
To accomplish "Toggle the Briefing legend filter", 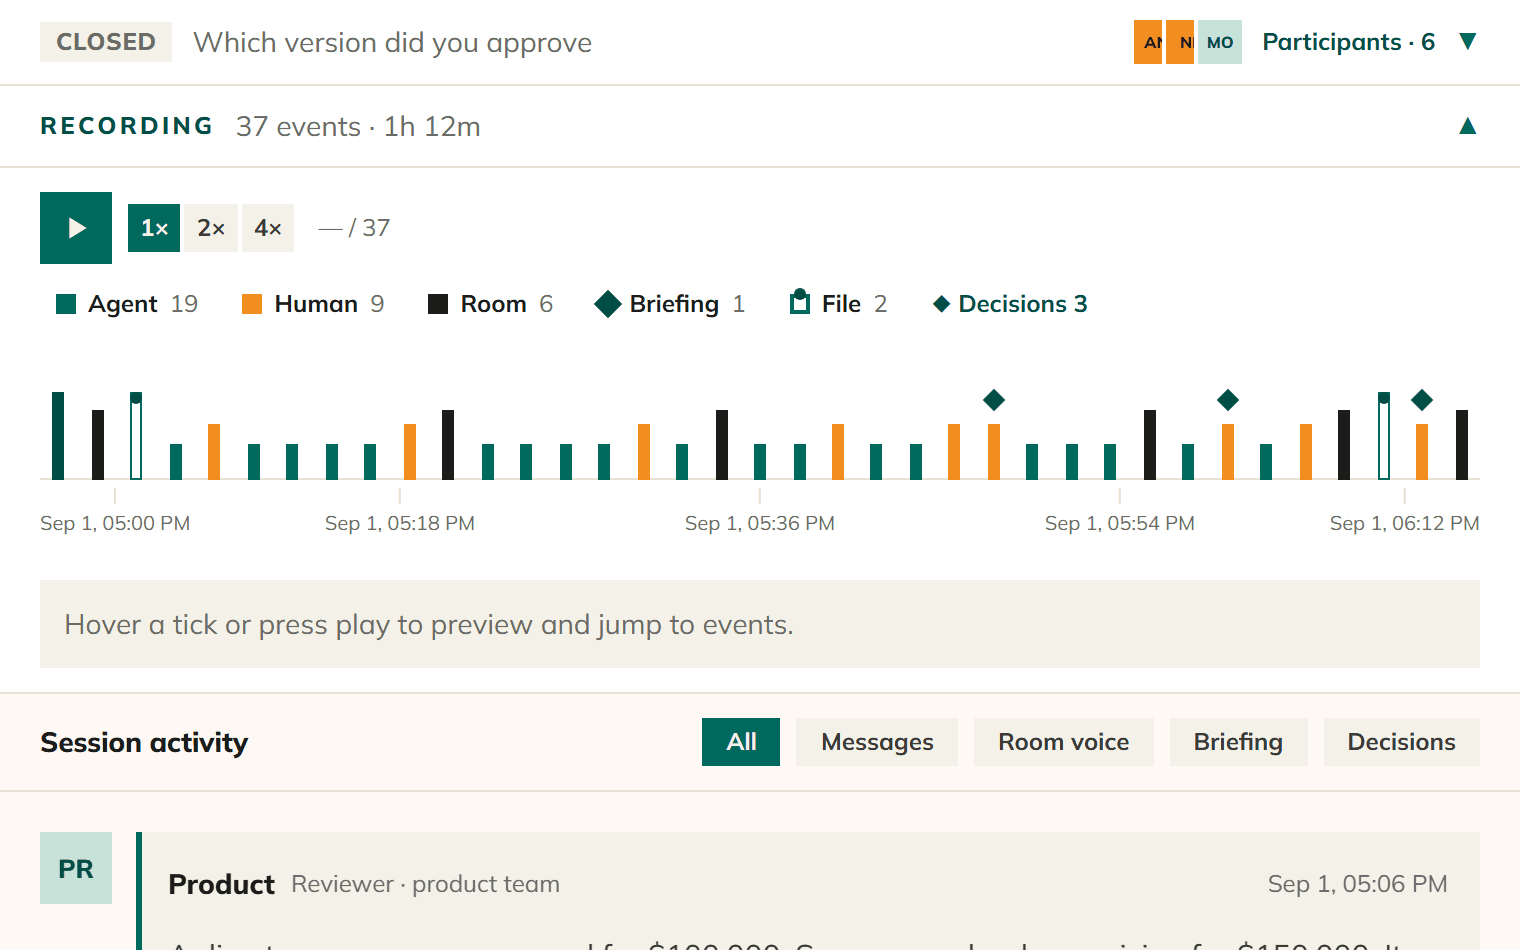I will click(x=670, y=304).
